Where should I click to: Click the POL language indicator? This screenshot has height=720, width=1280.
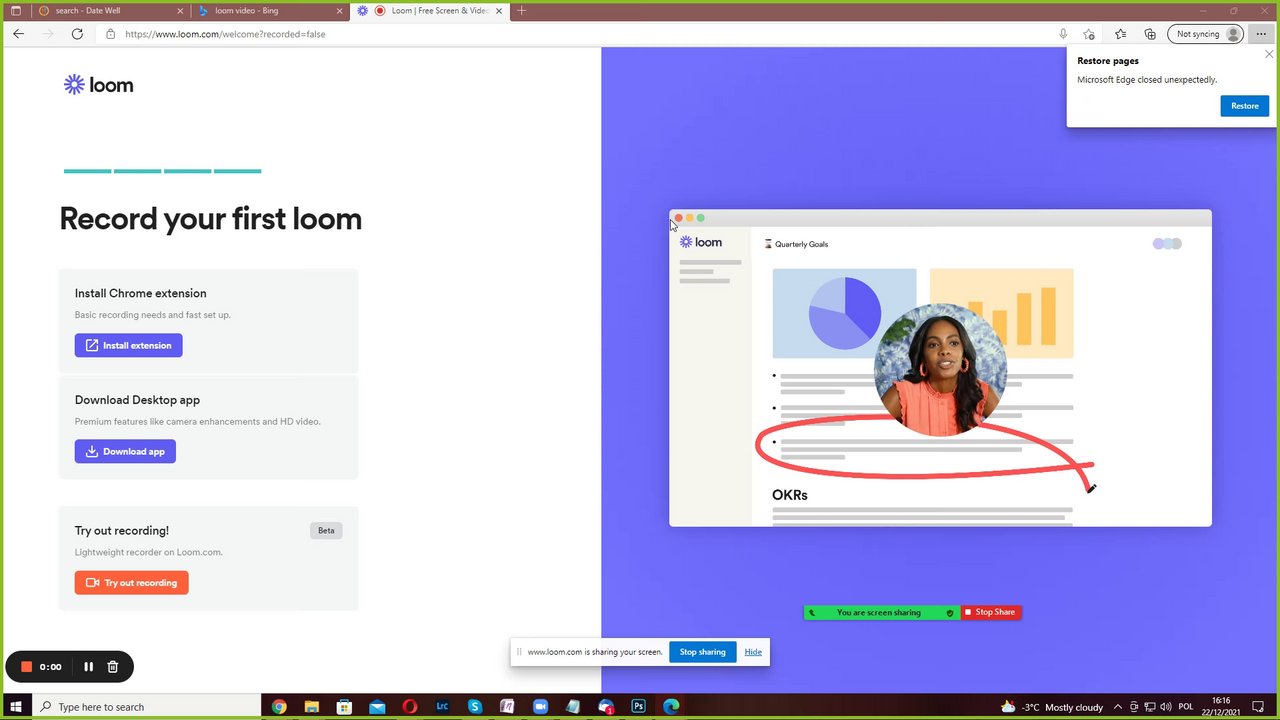pyautogui.click(x=1186, y=707)
